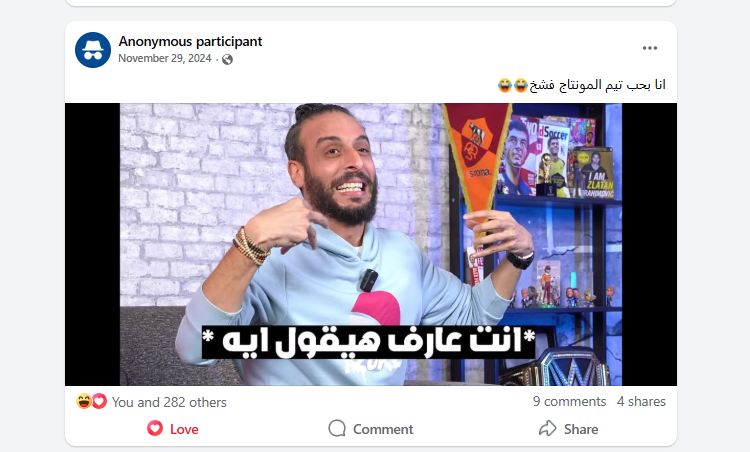Click the red heart icon beside Love

pos(155,428)
